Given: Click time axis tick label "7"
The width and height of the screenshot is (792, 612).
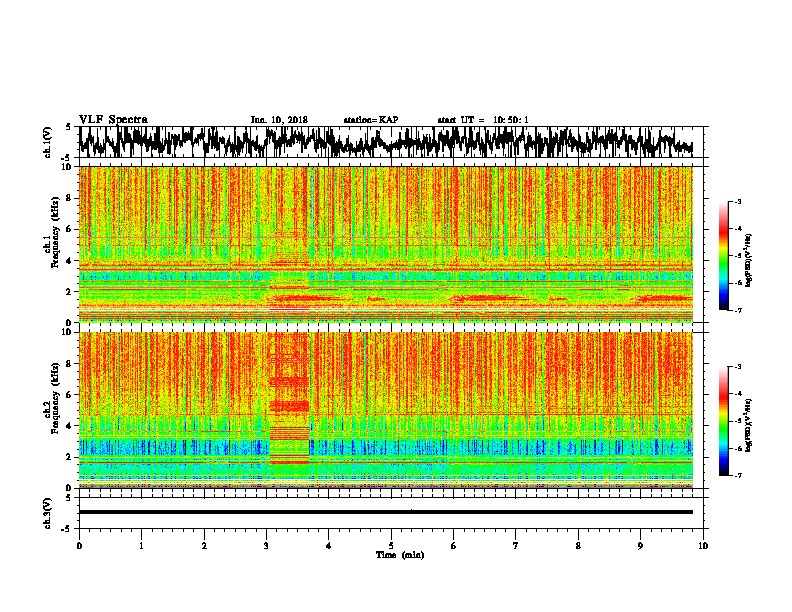Looking at the screenshot, I should (x=516, y=546).
